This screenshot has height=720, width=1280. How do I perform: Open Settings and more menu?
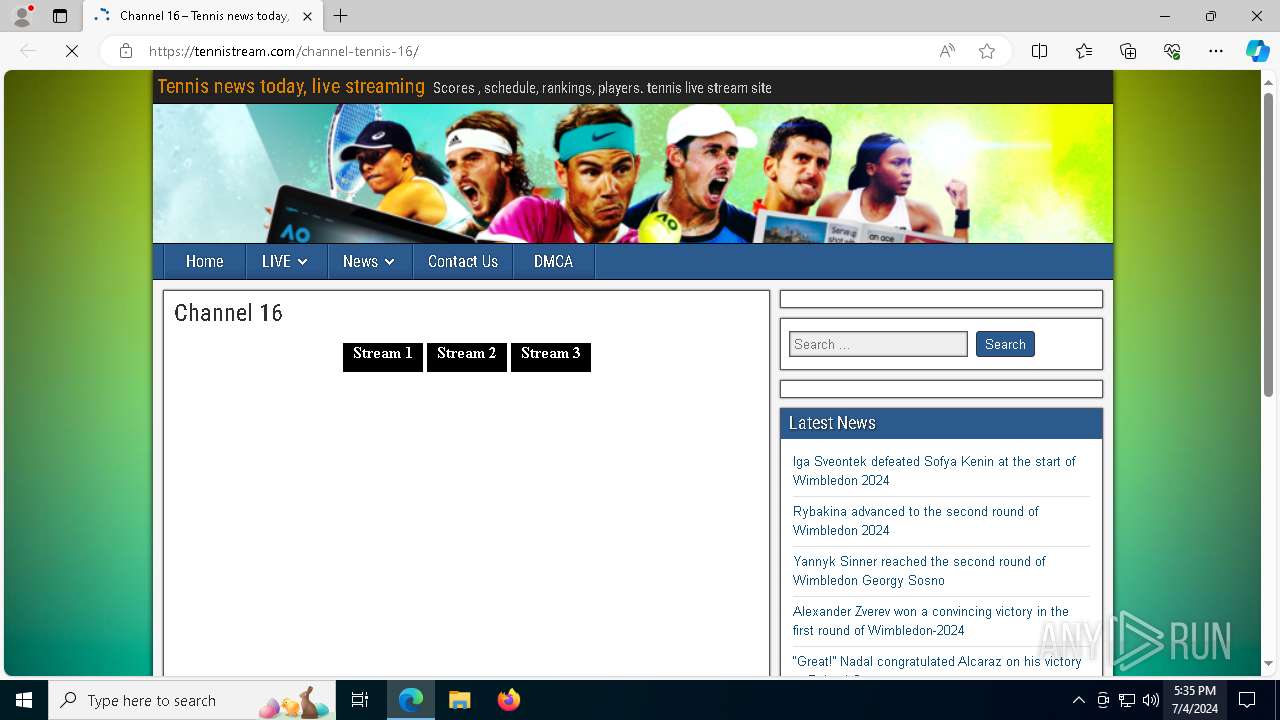1216,51
